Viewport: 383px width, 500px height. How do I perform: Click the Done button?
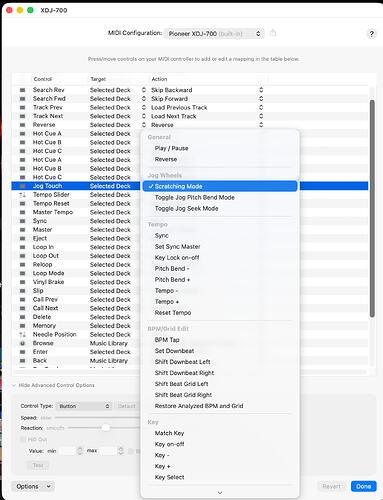click(363, 486)
